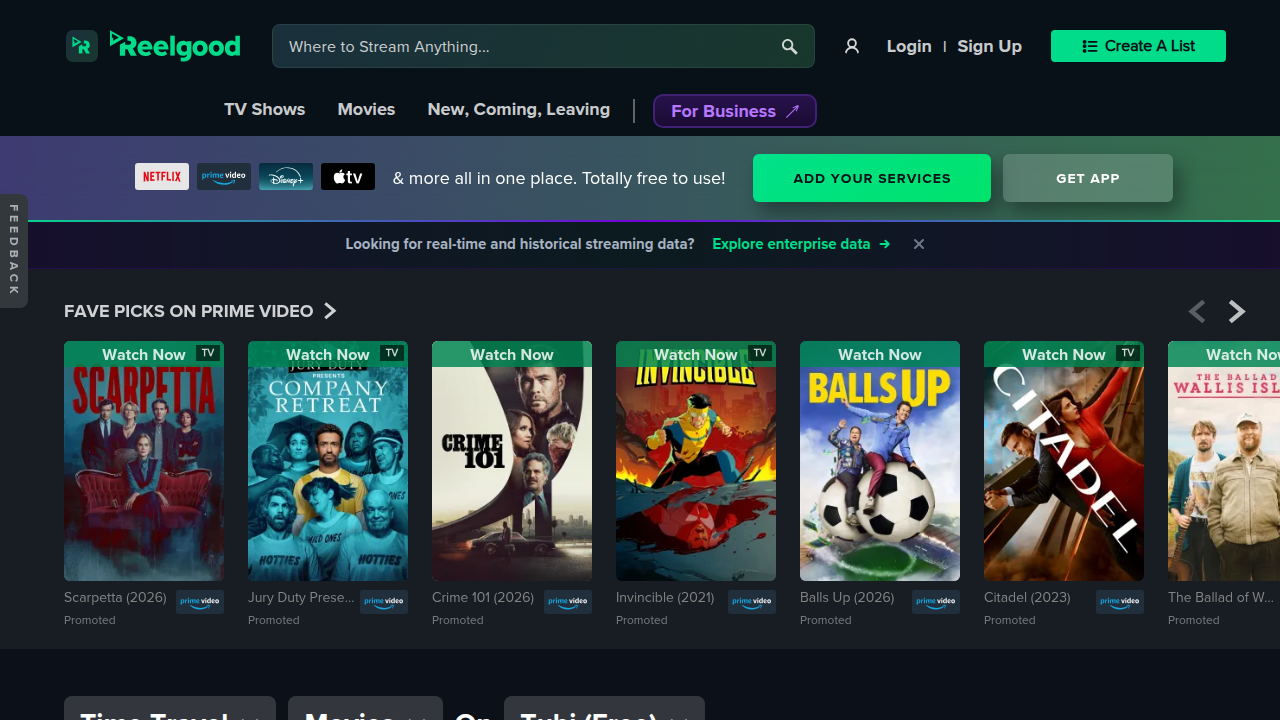Click the Prime Video service icon in banner
This screenshot has height=720, width=1280.
(x=224, y=177)
